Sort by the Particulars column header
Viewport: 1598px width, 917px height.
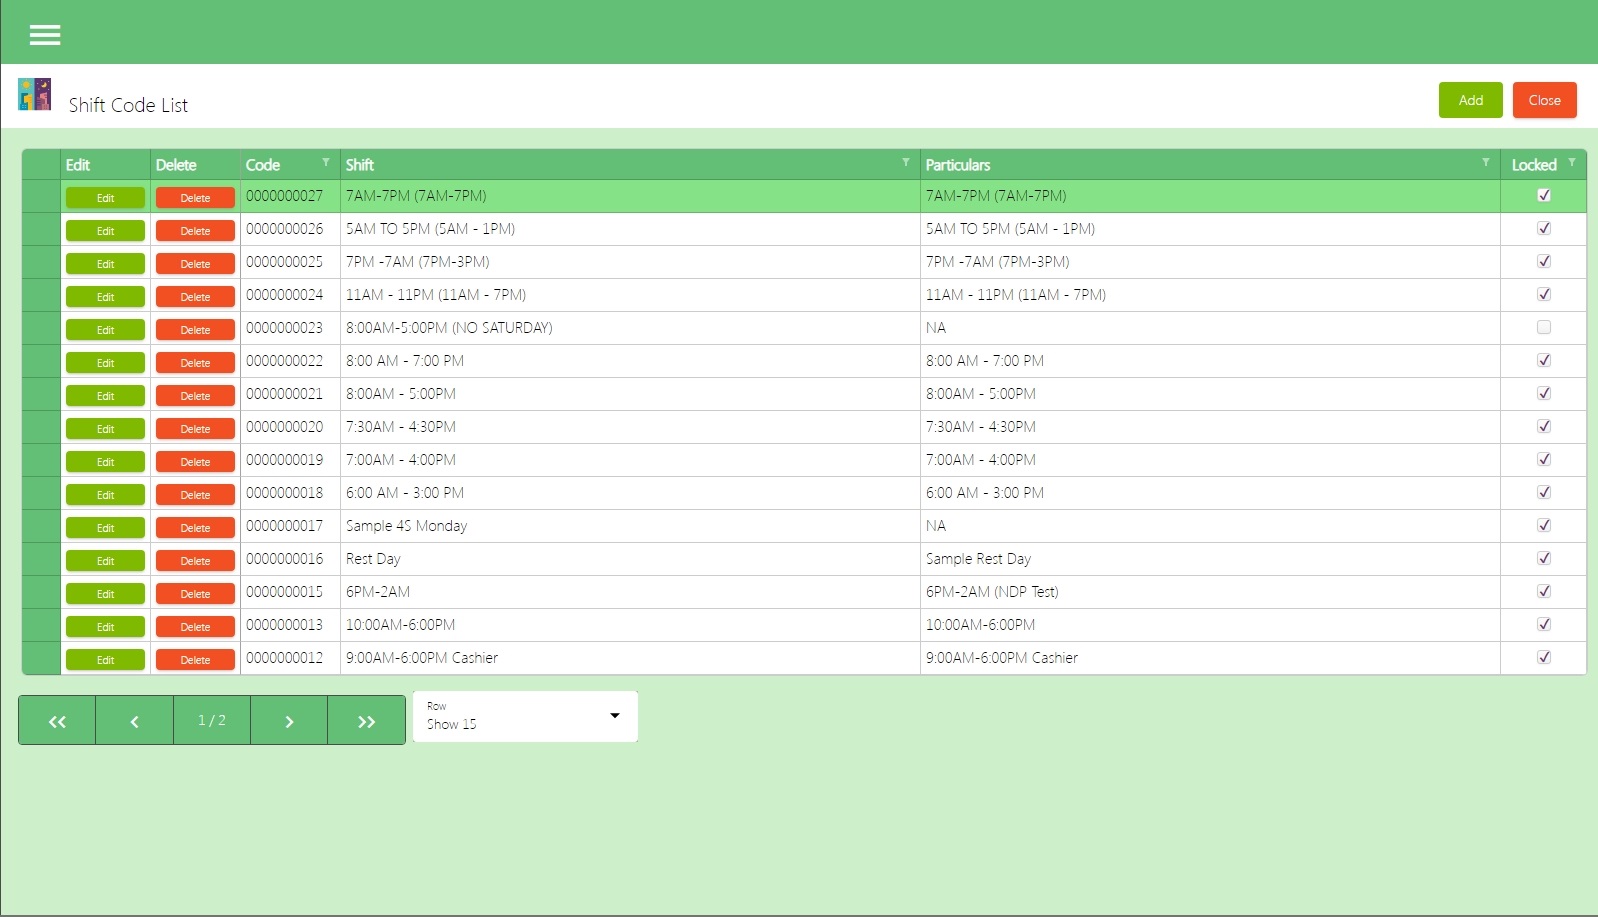[958, 165]
